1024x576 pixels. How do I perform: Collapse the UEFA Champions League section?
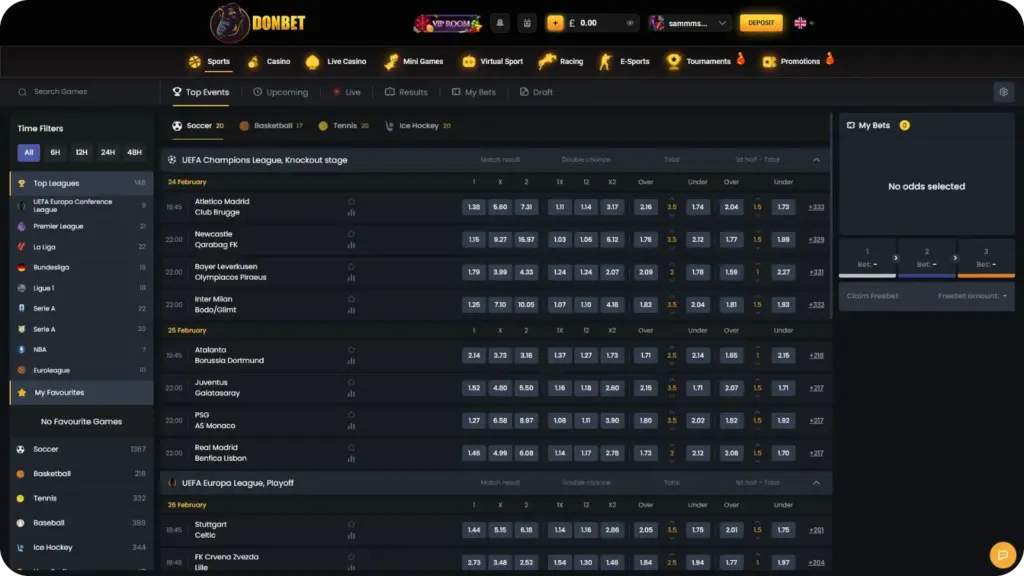(816, 160)
